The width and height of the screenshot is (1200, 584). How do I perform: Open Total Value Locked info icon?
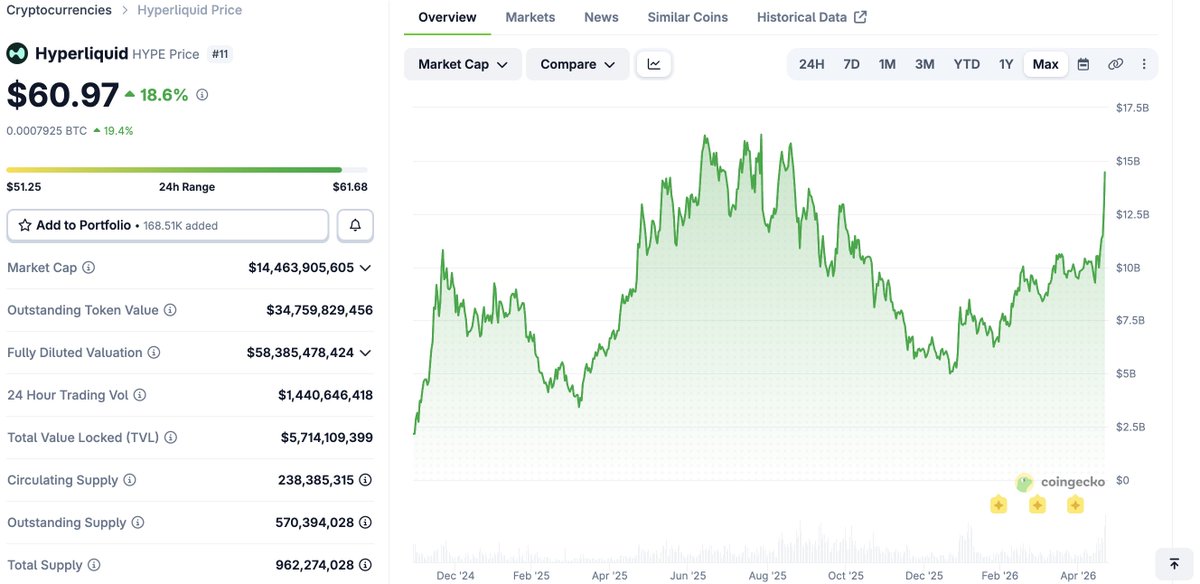(171, 438)
